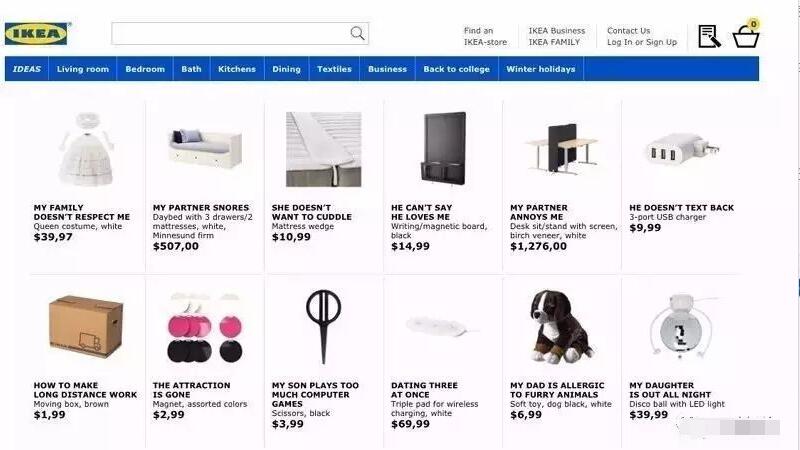Open the Contact Us link
Viewport: 800px width, 450px height.
coord(629,31)
